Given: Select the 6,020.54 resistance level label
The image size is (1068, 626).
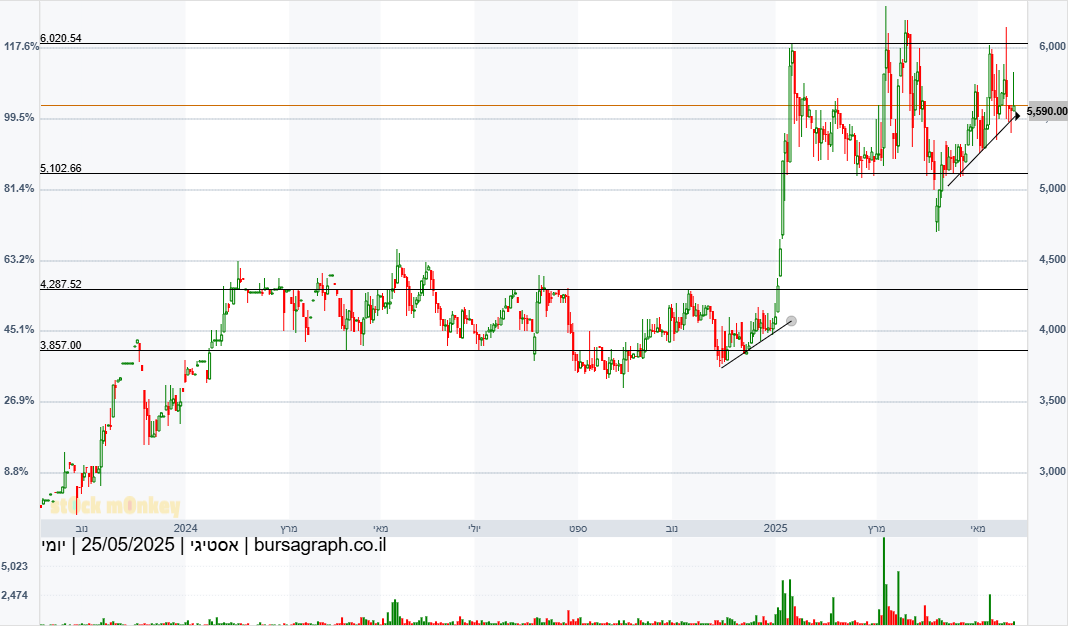Looking at the screenshot, I should point(61,38).
